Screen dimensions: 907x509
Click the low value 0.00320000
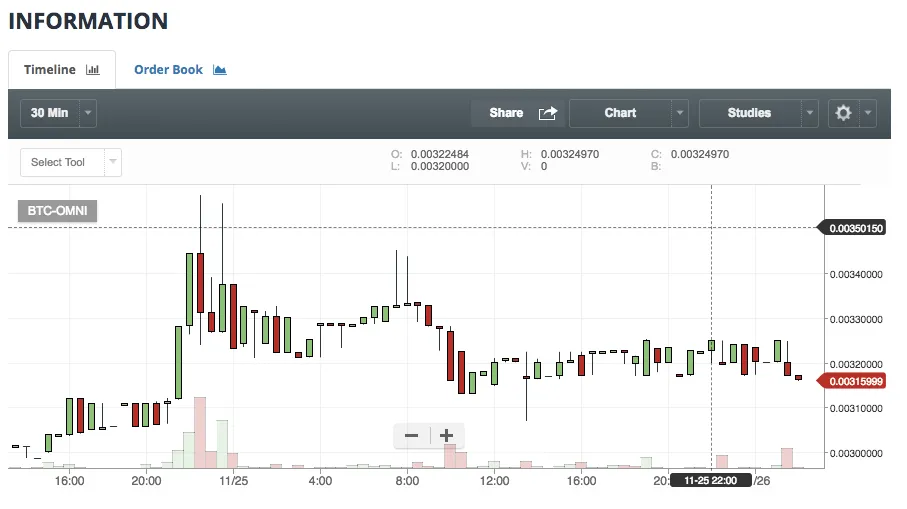(x=440, y=167)
